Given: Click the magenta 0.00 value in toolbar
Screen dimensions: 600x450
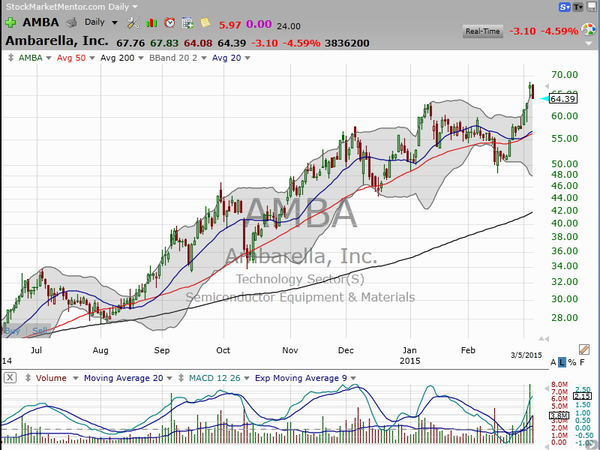Looking at the screenshot, I should [259, 24].
